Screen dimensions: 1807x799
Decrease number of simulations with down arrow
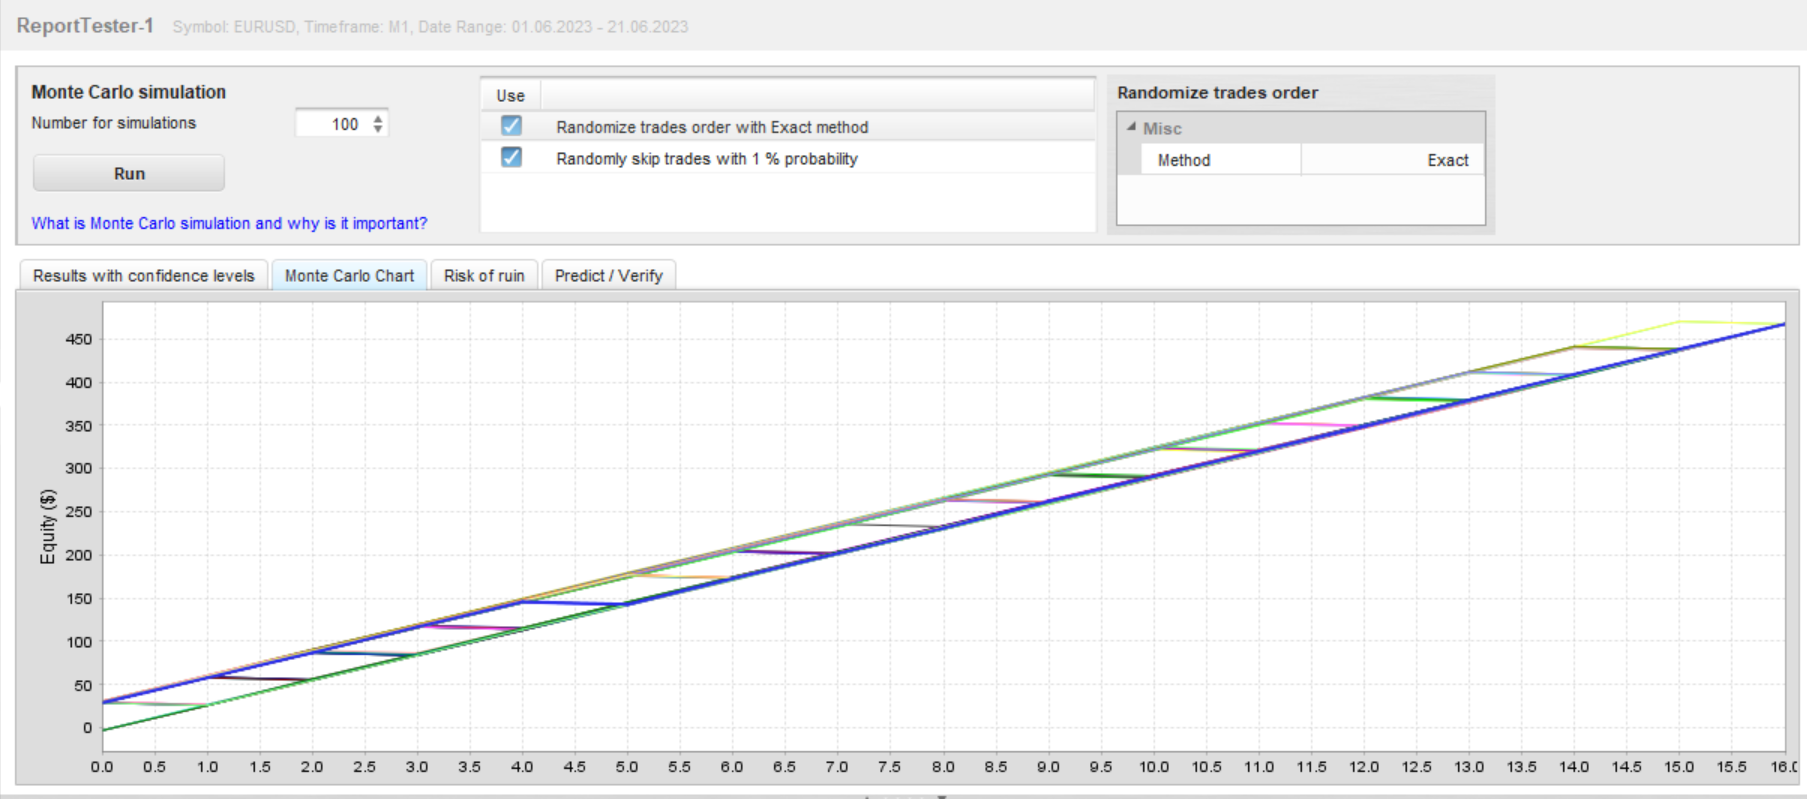coord(378,129)
